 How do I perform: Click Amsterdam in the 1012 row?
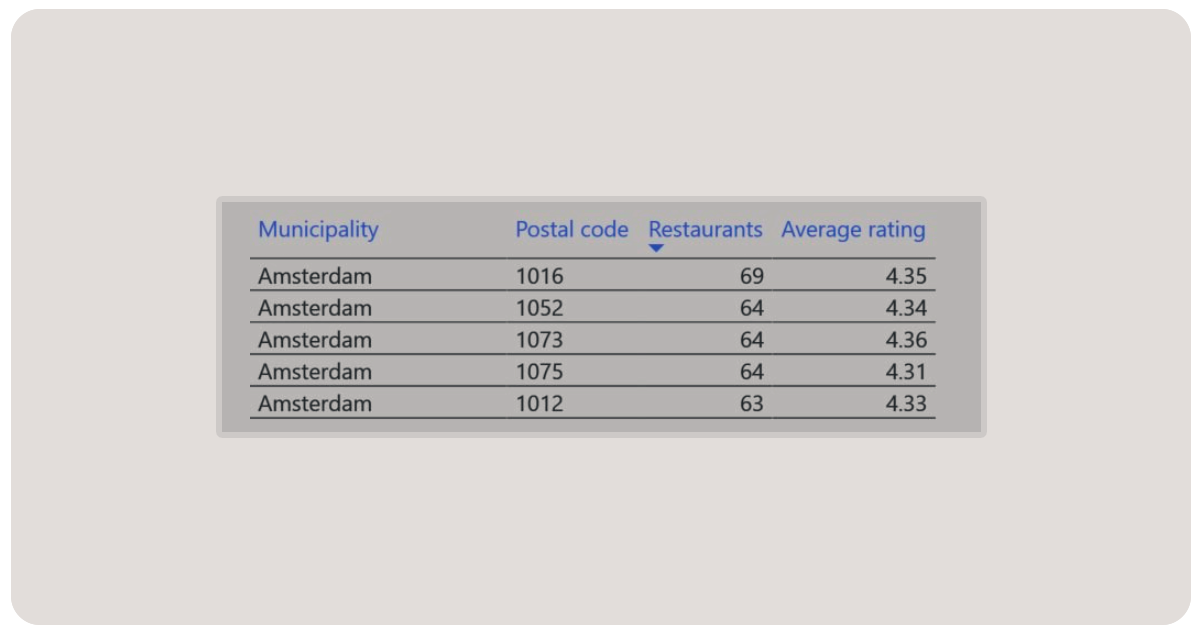click(x=315, y=404)
